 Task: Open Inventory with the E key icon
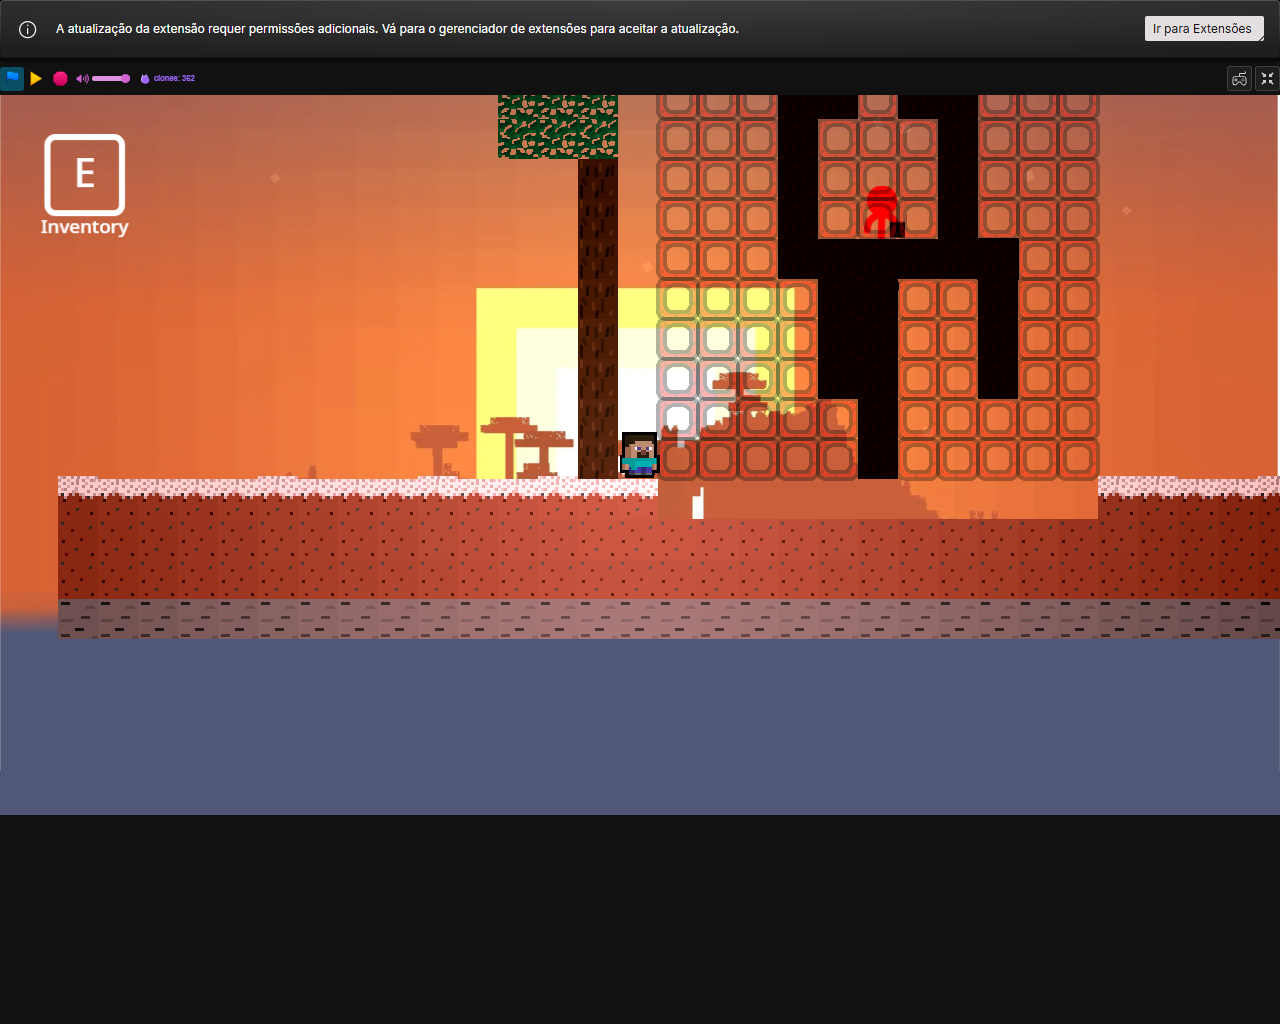click(85, 175)
